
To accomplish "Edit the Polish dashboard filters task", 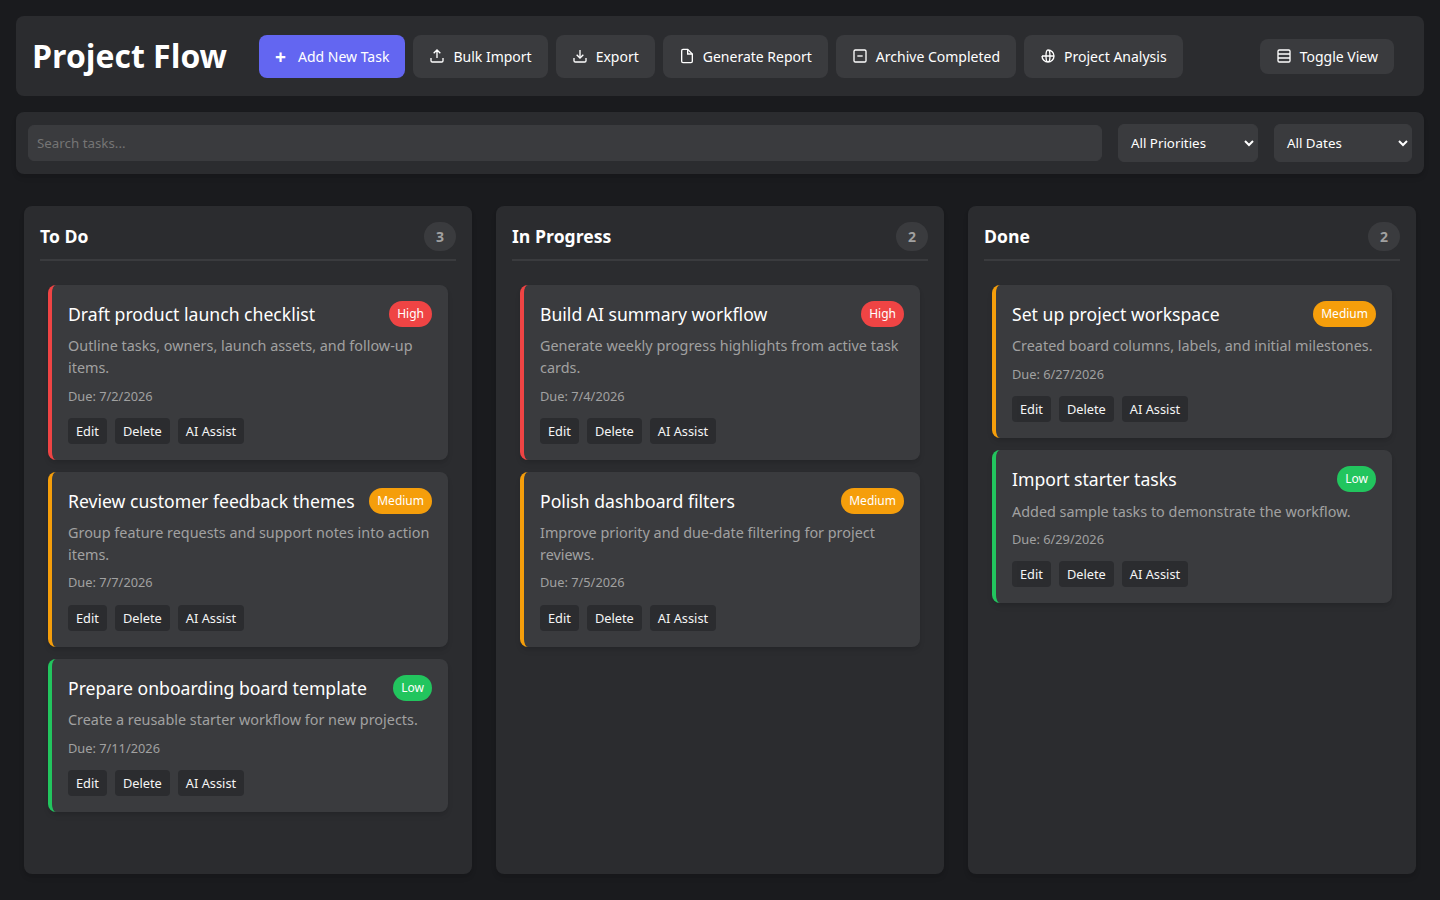I will [560, 618].
